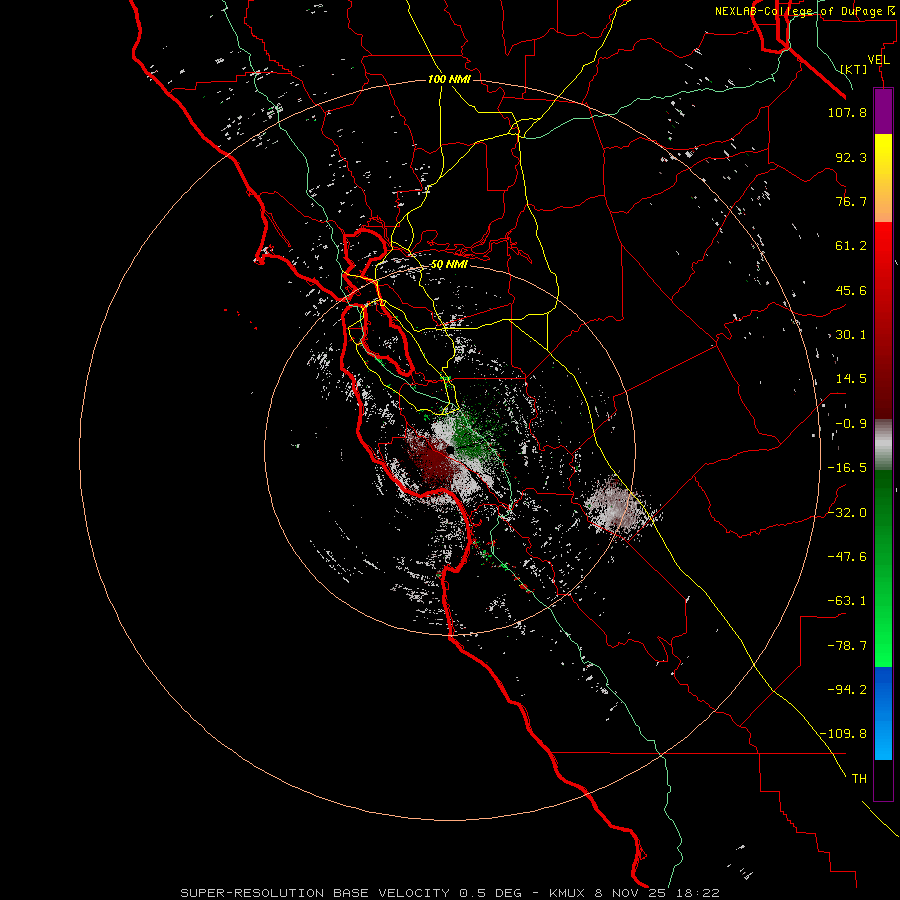Select the -16.5 legend value
This screenshot has height=900, width=900.
pyautogui.click(x=847, y=468)
